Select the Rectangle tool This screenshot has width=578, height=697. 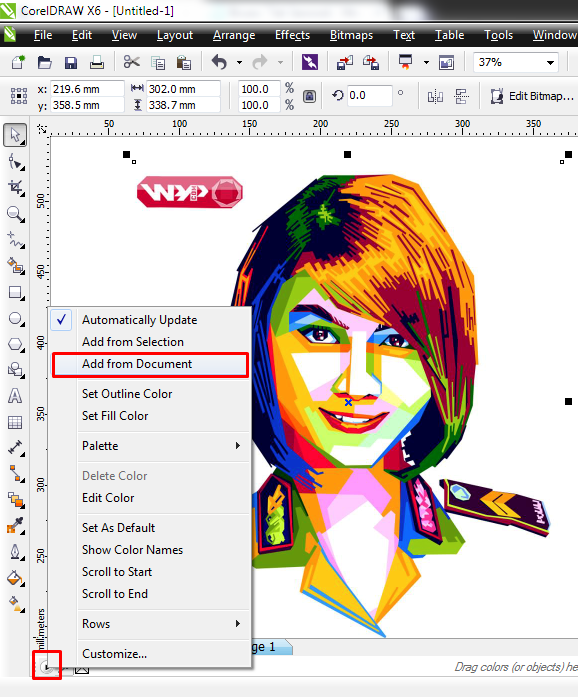pyautogui.click(x=15, y=292)
